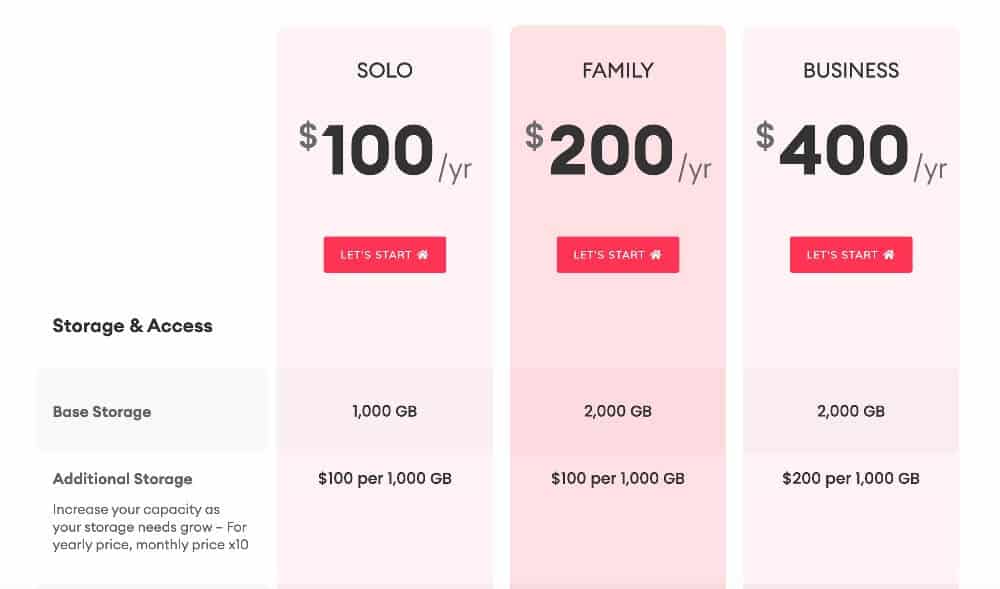The width and height of the screenshot is (1000, 589).
Task: Expand the Storage & Access section heading
Action: [x=132, y=325]
